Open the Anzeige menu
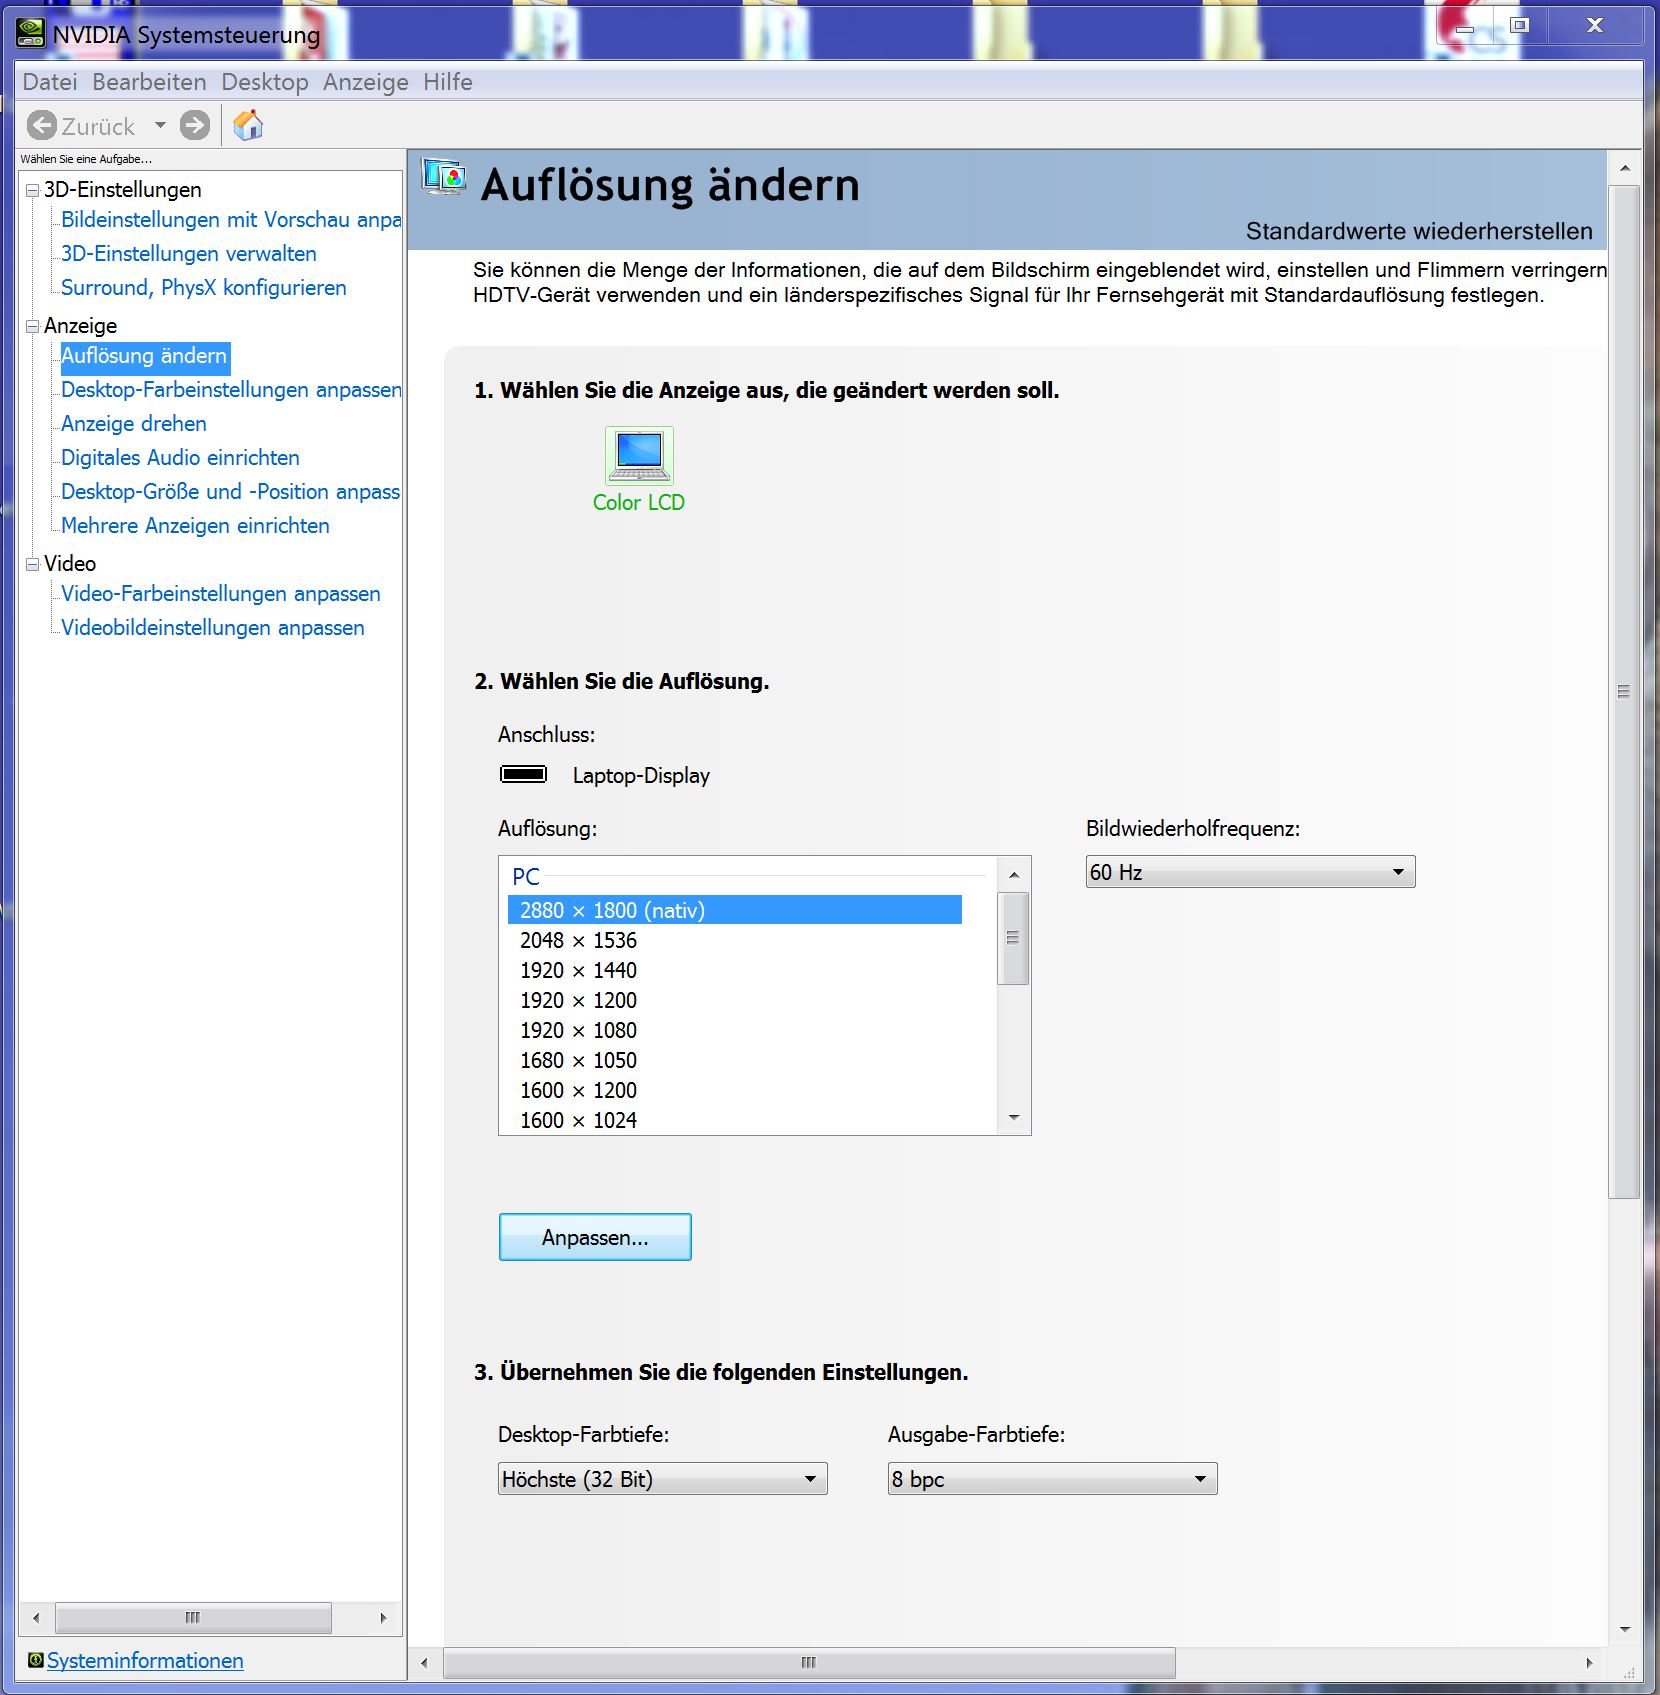This screenshot has height=1695, width=1660. point(365,82)
